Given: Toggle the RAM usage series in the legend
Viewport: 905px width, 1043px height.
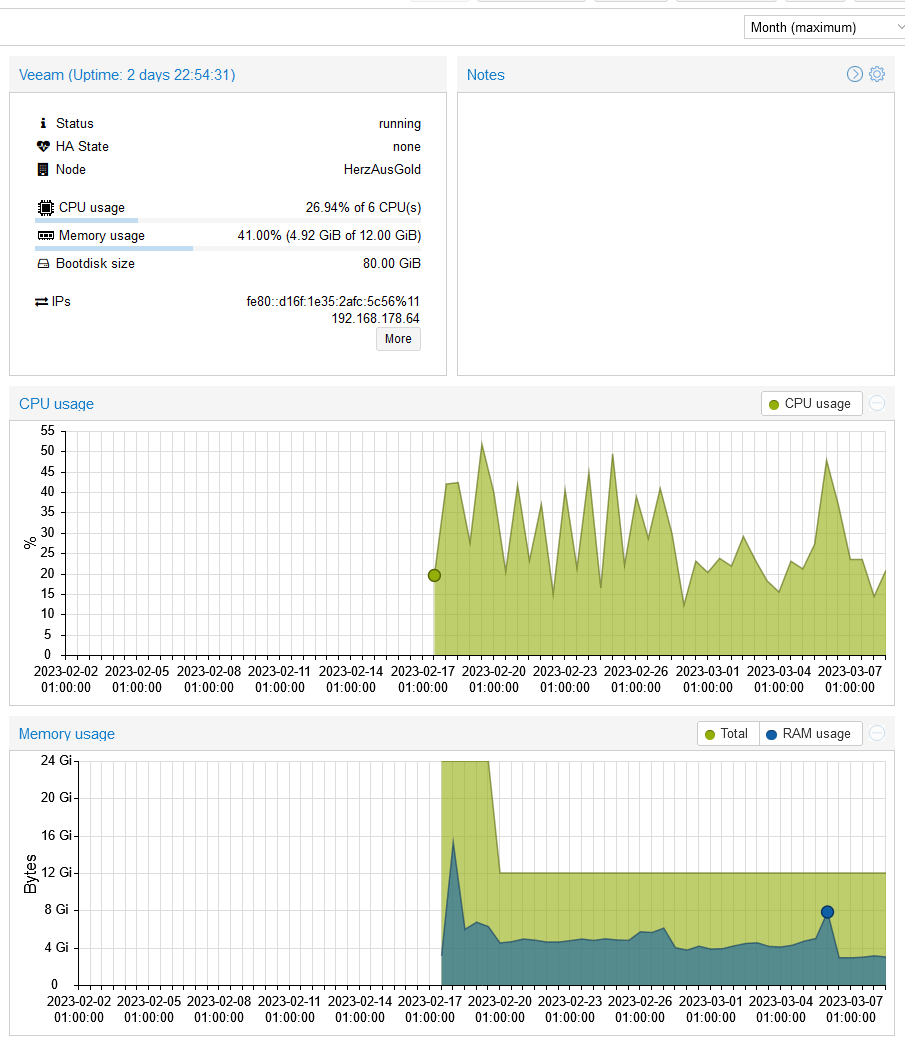Looking at the screenshot, I should point(810,733).
